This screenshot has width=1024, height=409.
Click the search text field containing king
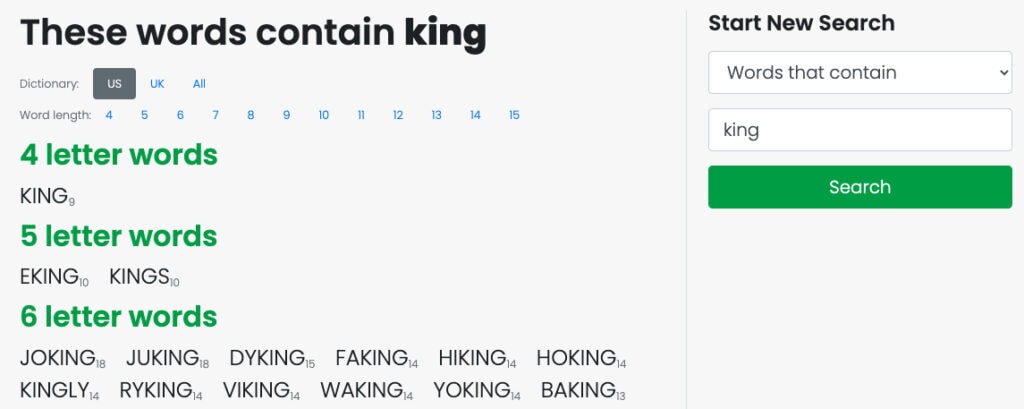point(860,130)
